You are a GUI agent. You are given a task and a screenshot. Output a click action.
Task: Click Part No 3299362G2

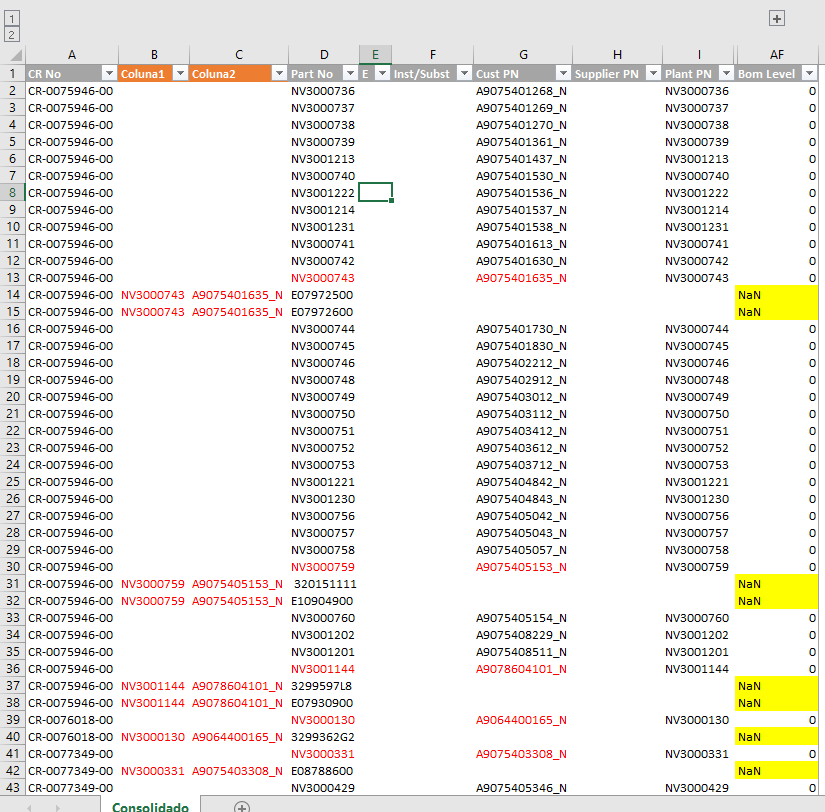coord(323,737)
